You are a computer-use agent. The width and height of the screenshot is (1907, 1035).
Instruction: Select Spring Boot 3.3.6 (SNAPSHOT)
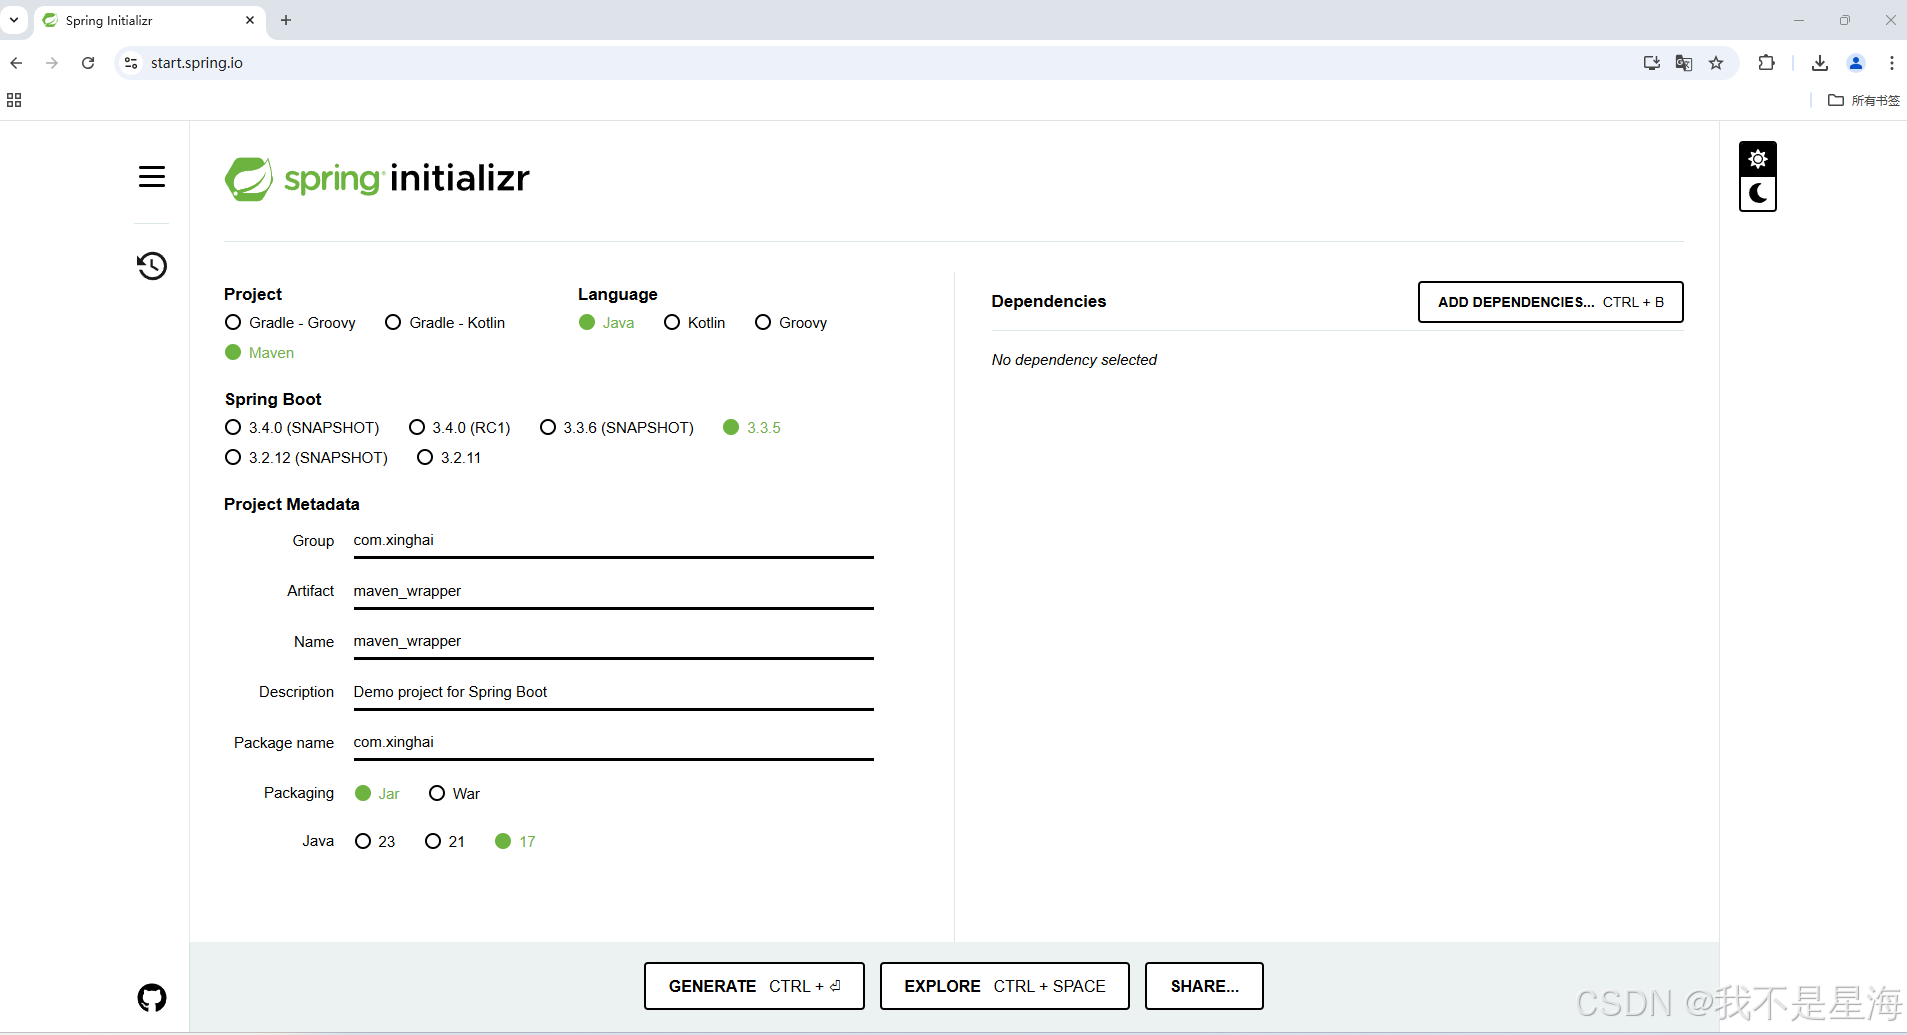[x=617, y=428]
